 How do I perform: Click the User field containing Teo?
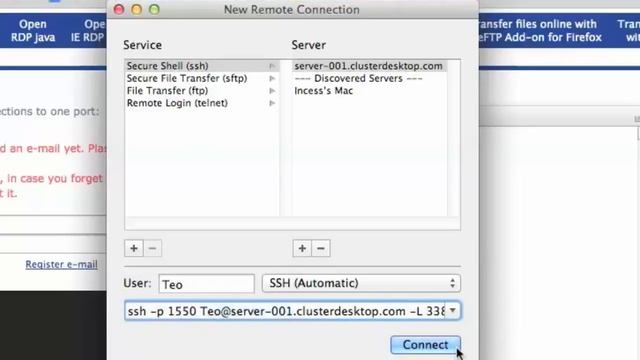pyautogui.click(x=207, y=284)
